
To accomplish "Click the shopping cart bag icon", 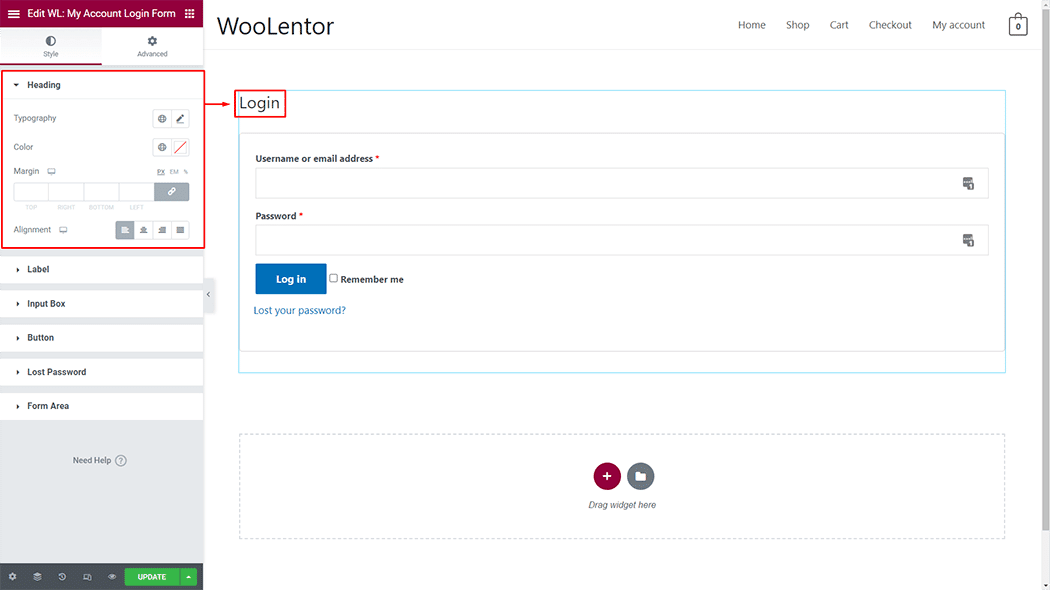I will click(x=1018, y=25).
